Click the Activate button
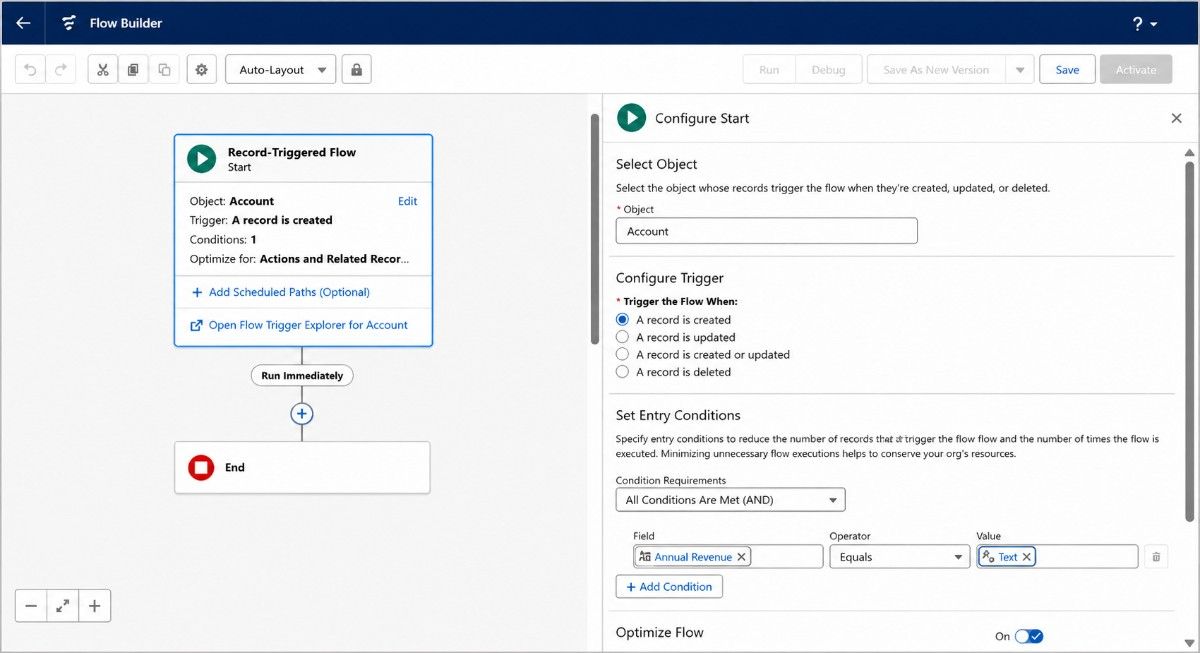1200x653 pixels. click(1136, 70)
